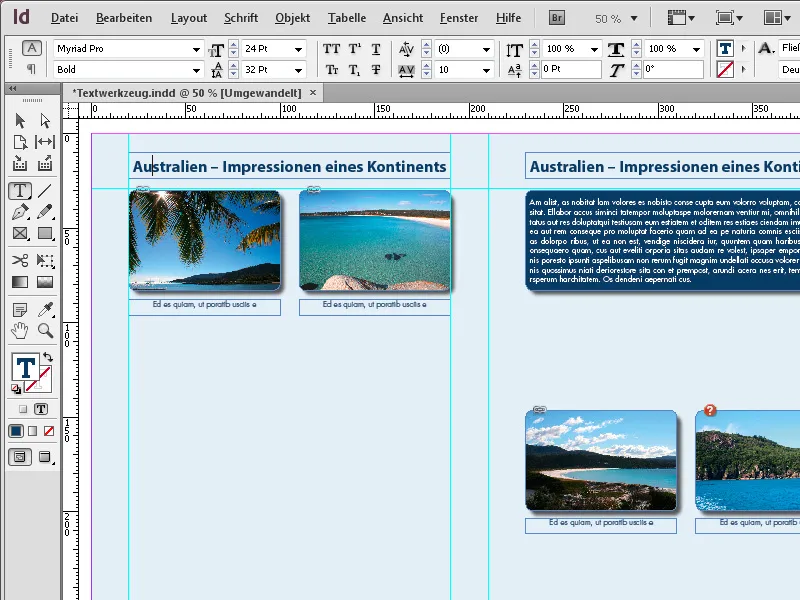This screenshot has height=600, width=800.
Task: Click the baseline shift 0 Pt field
Action: coord(570,69)
